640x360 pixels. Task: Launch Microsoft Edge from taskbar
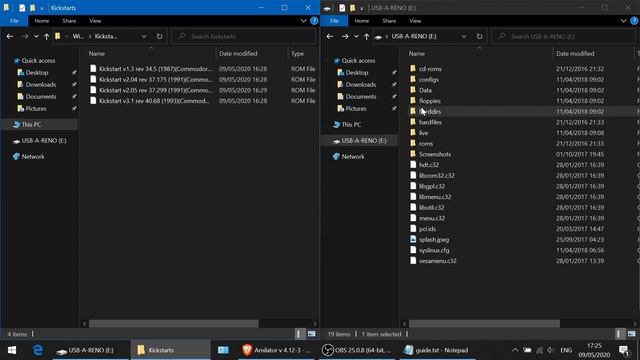[x=38, y=350]
